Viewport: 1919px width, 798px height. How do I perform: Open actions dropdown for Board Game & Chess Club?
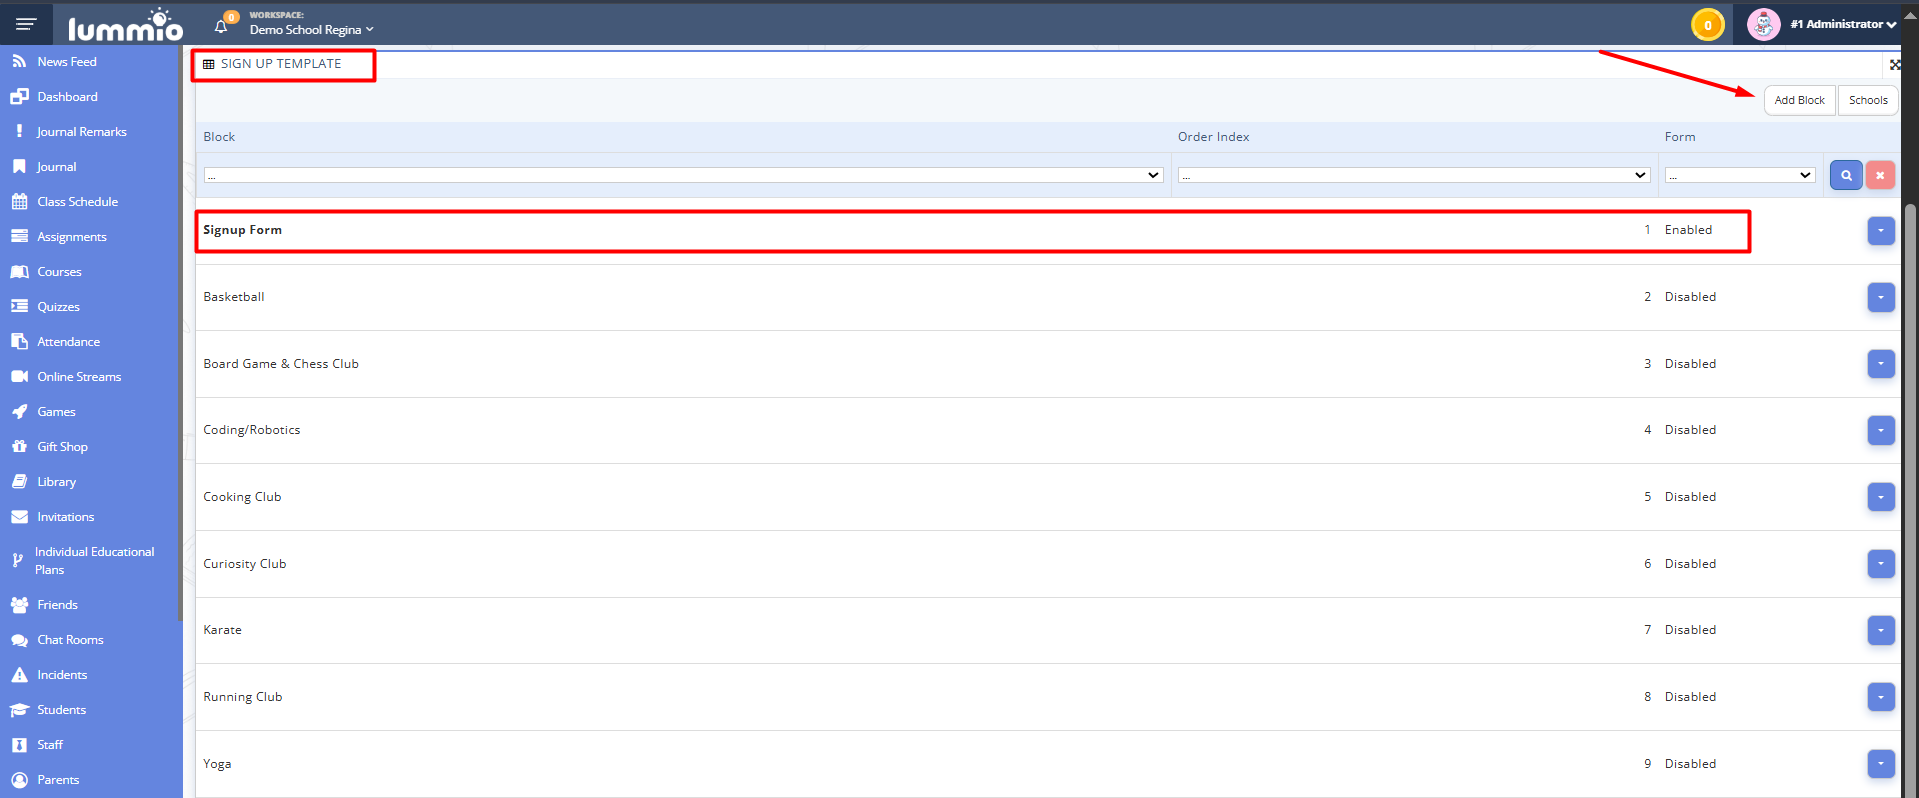(x=1881, y=364)
